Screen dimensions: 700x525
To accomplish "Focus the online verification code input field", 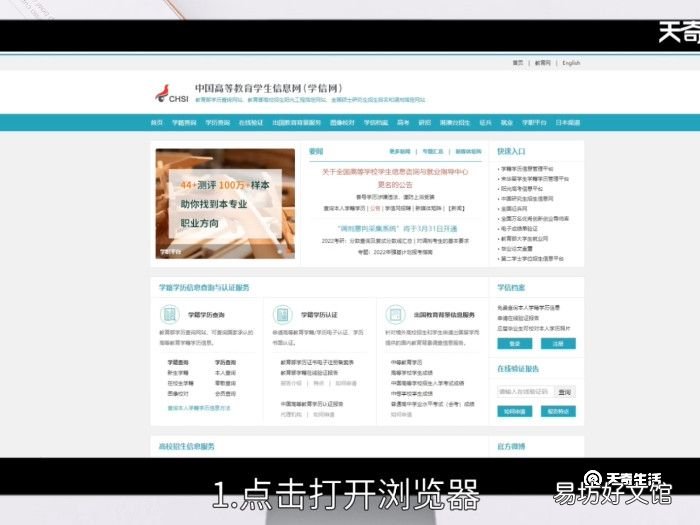I will click(x=525, y=392).
